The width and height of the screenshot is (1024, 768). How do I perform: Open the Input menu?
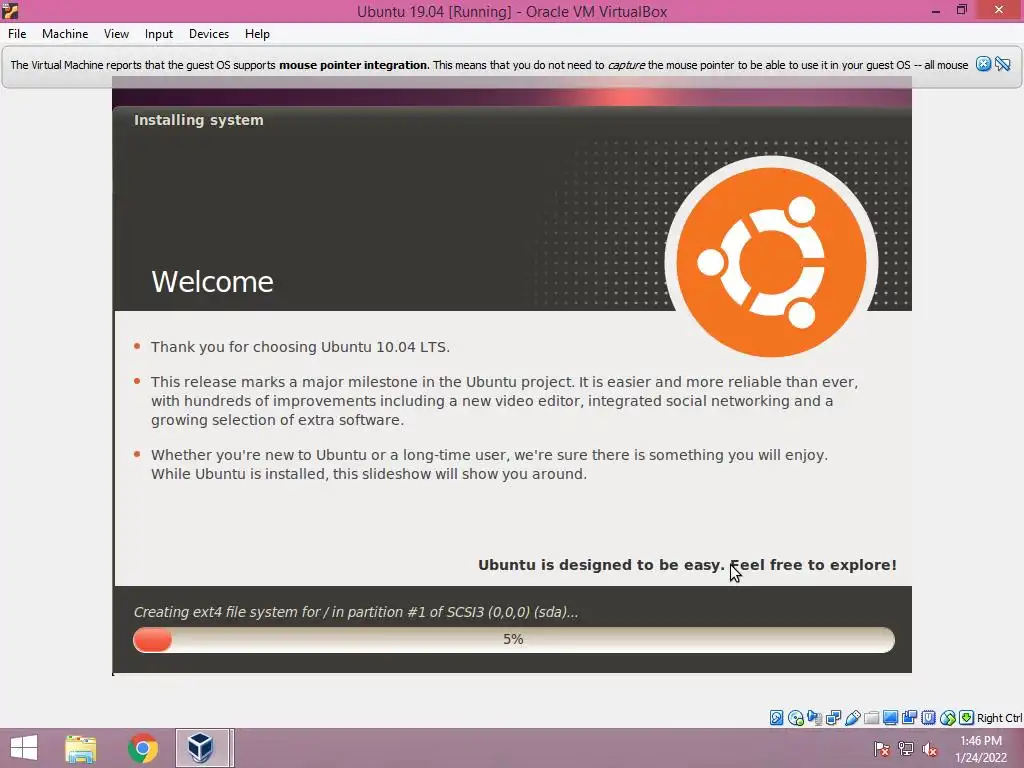[159, 34]
